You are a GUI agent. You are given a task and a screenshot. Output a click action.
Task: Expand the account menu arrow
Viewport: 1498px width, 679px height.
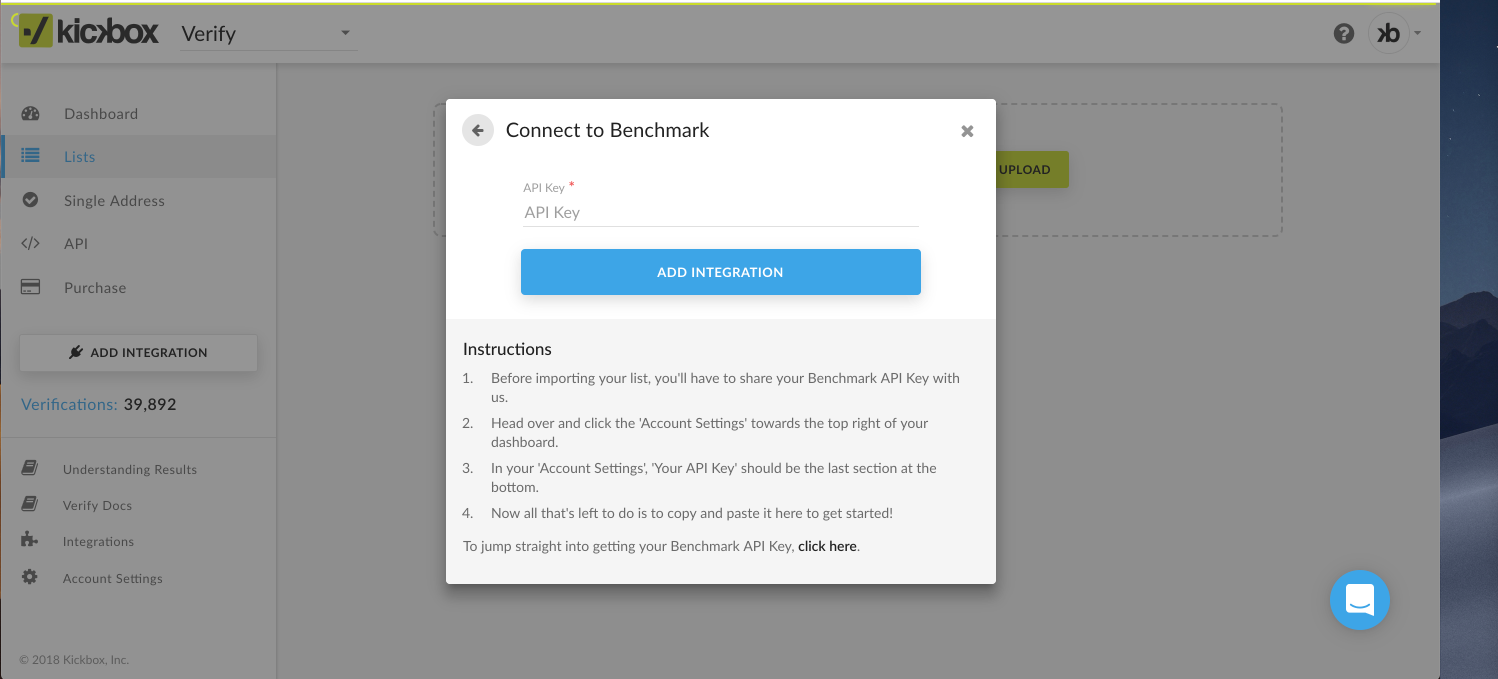click(1418, 33)
